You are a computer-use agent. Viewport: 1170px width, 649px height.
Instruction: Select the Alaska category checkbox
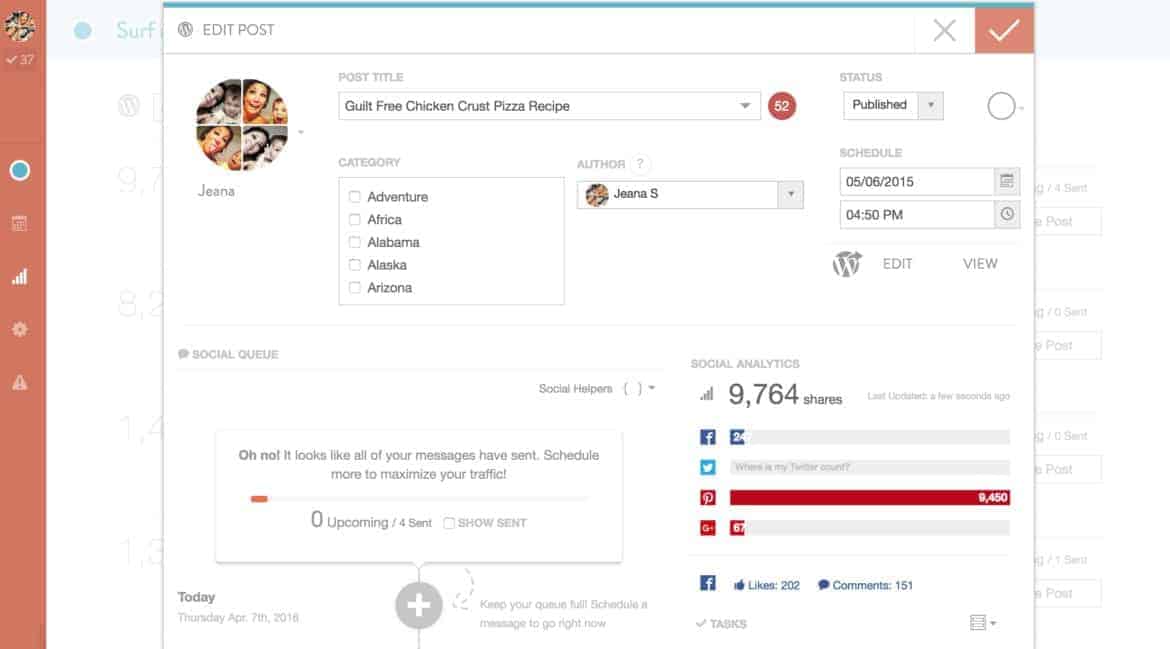(x=354, y=265)
